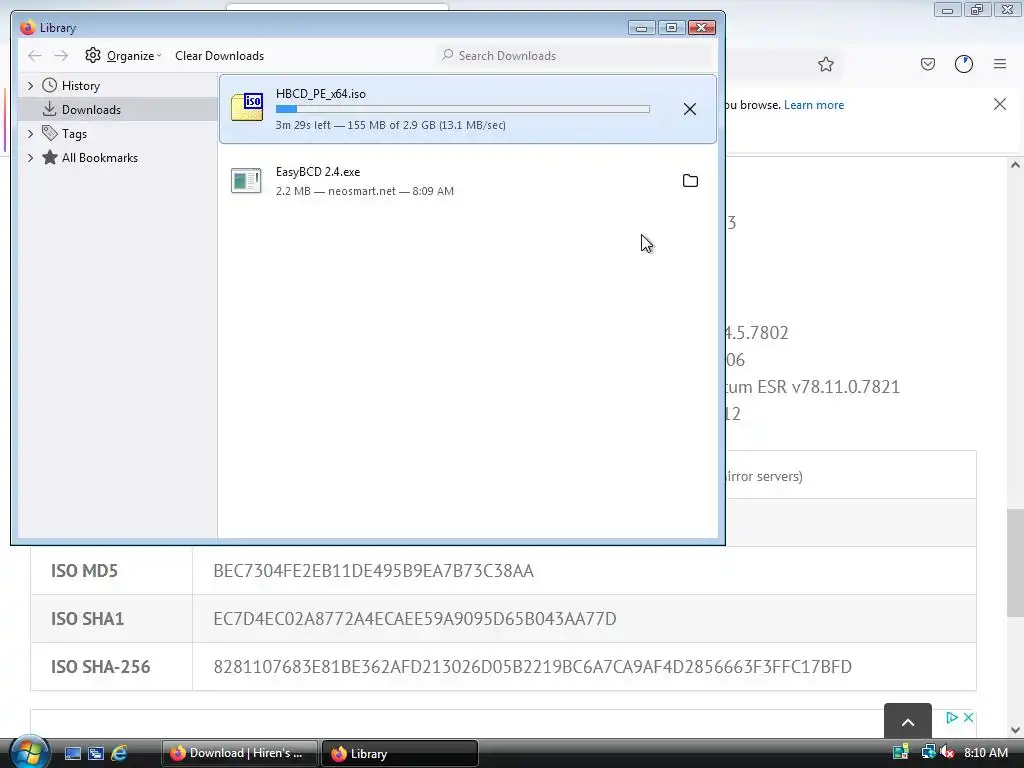Select the ISO MD5 hash value

pyautogui.click(x=374, y=571)
